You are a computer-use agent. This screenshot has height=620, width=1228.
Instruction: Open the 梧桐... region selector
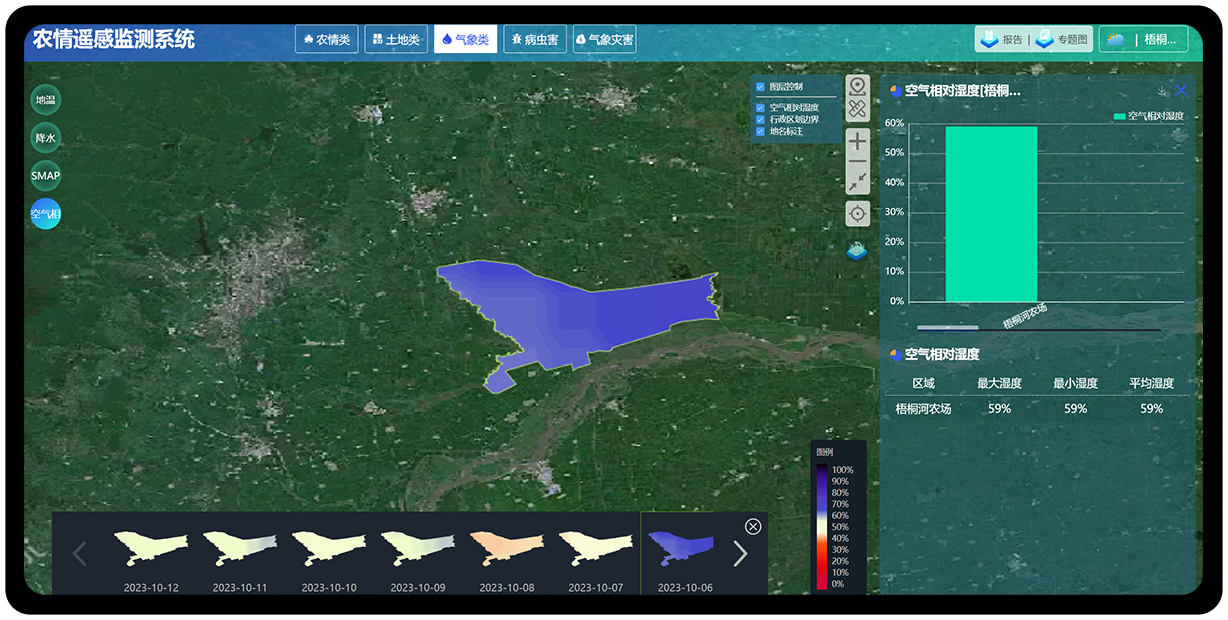(x=1143, y=40)
